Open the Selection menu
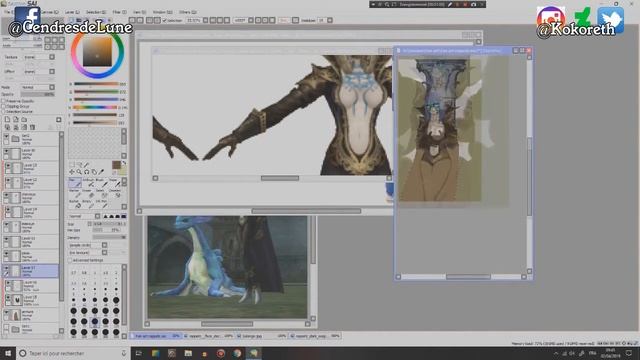 (x=96, y=12)
